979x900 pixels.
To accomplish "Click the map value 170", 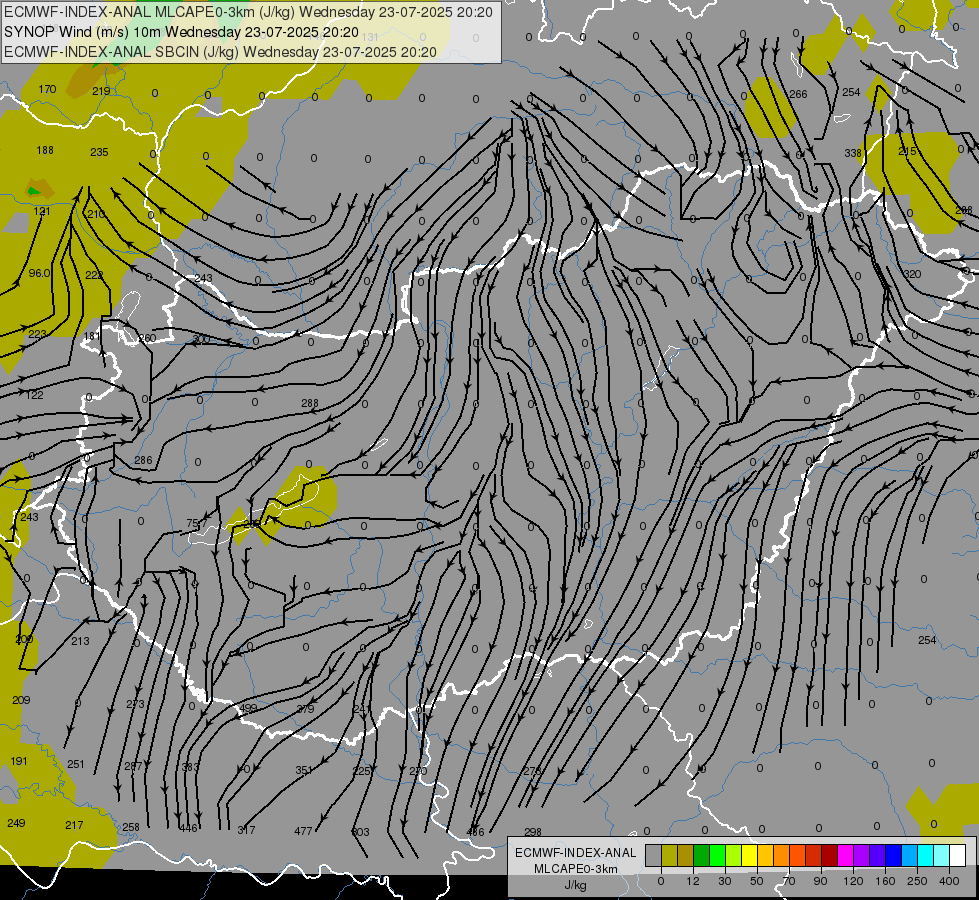I will click(47, 89).
